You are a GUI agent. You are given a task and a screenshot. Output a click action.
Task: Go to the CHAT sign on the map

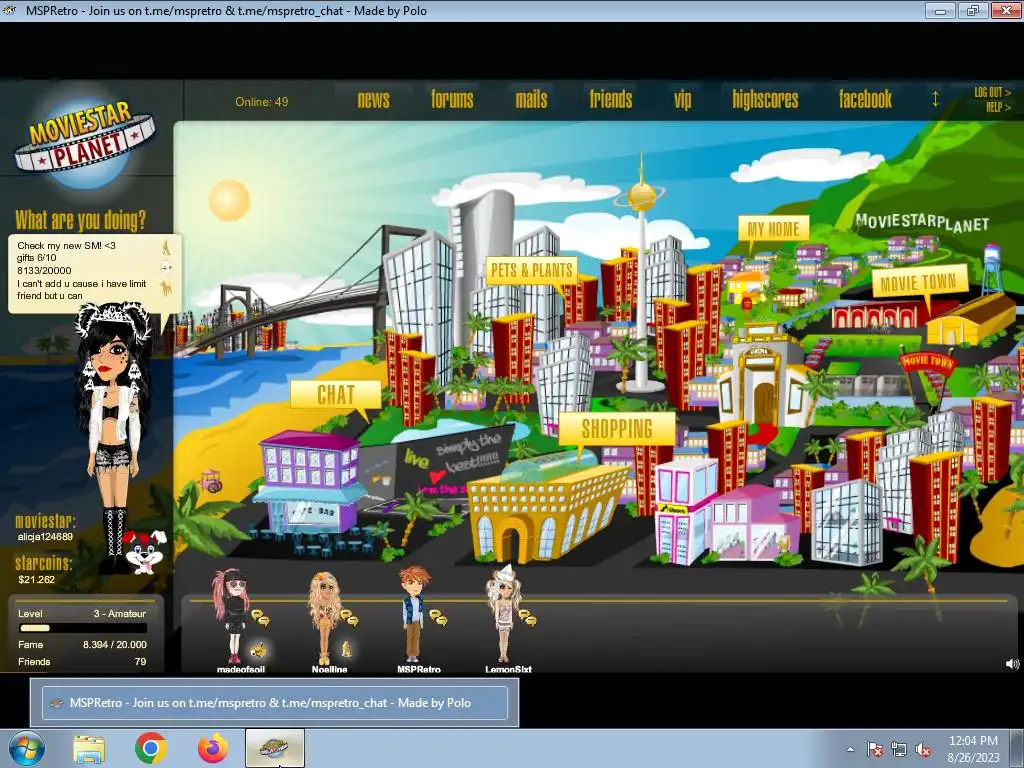click(336, 394)
